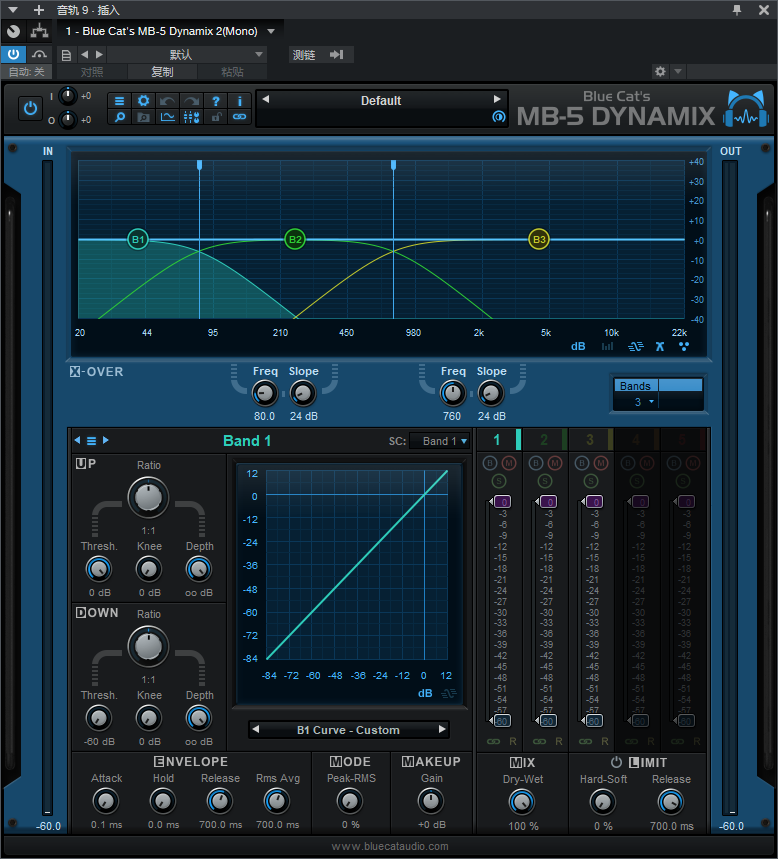This screenshot has width=778, height=859.
Task: Select band tab 3
Action: tap(591, 440)
